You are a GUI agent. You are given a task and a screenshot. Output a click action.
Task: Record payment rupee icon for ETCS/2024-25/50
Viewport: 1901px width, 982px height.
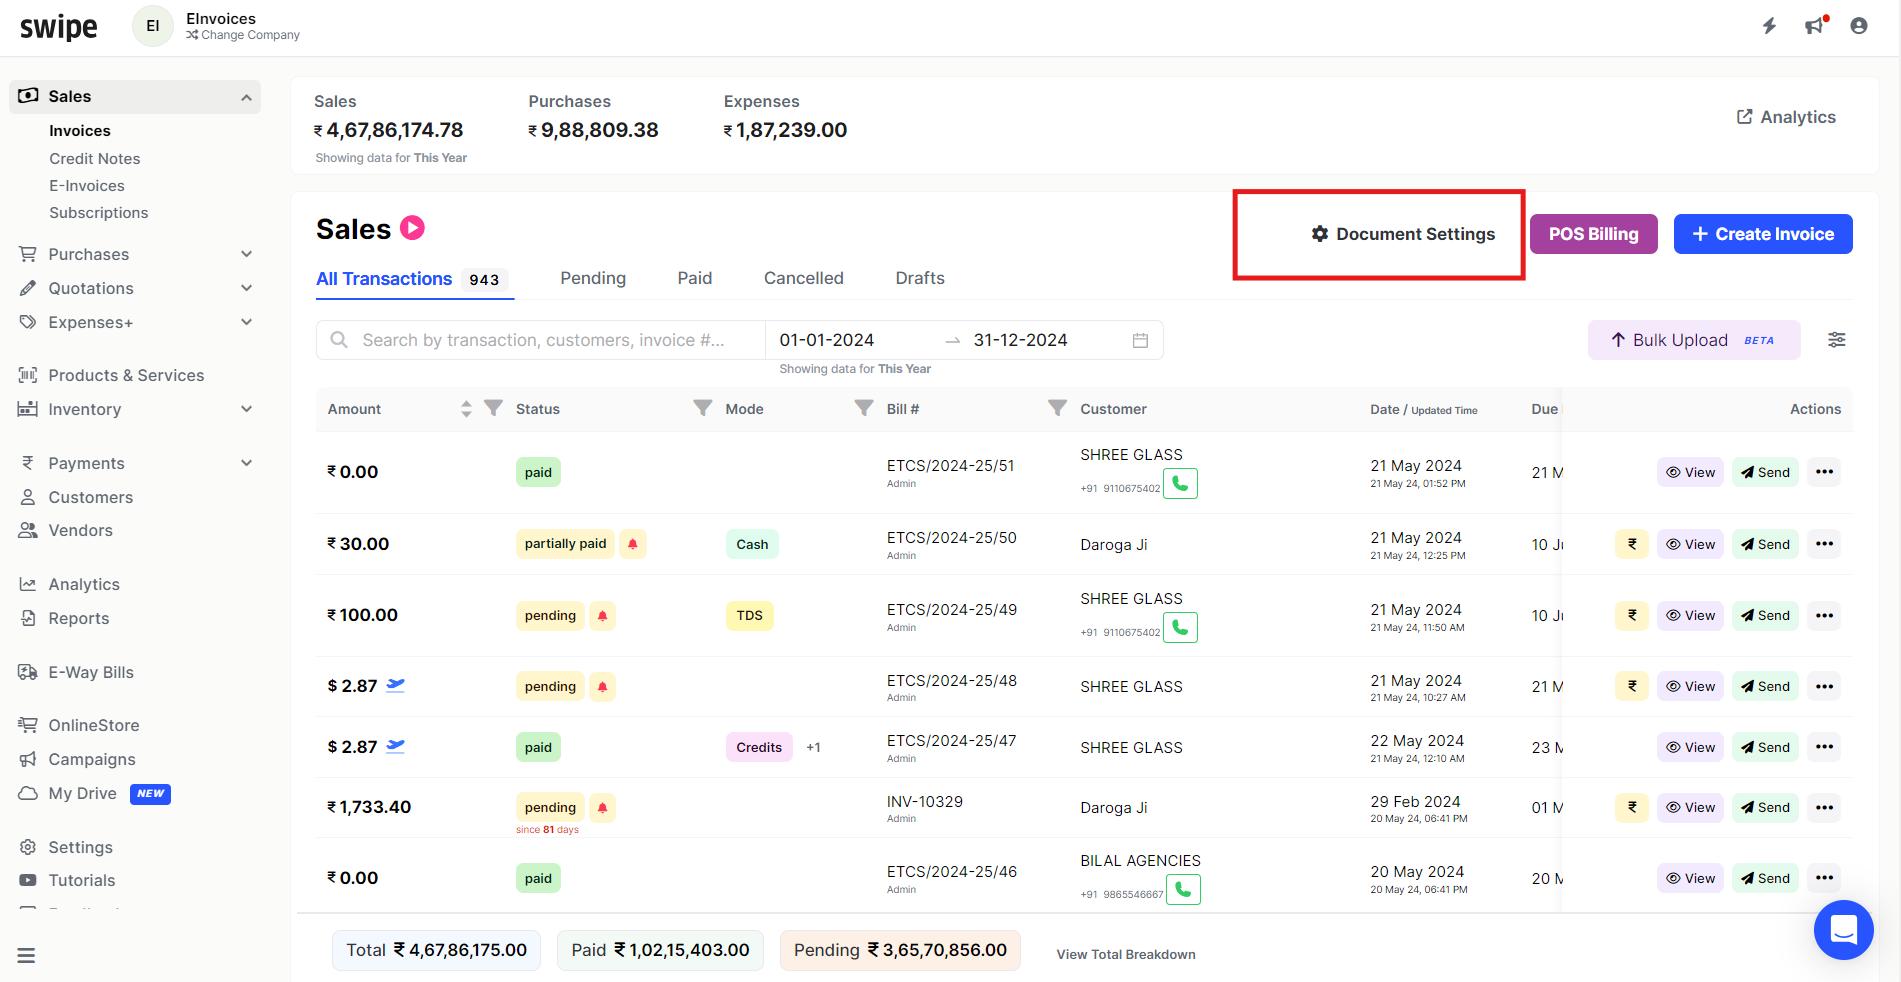(x=1632, y=544)
